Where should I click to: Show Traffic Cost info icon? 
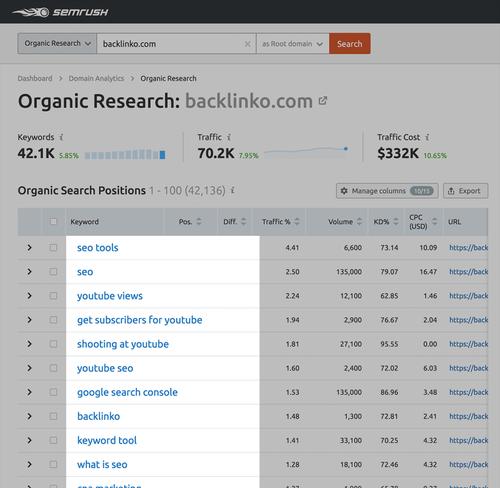[x=427, y=137]
